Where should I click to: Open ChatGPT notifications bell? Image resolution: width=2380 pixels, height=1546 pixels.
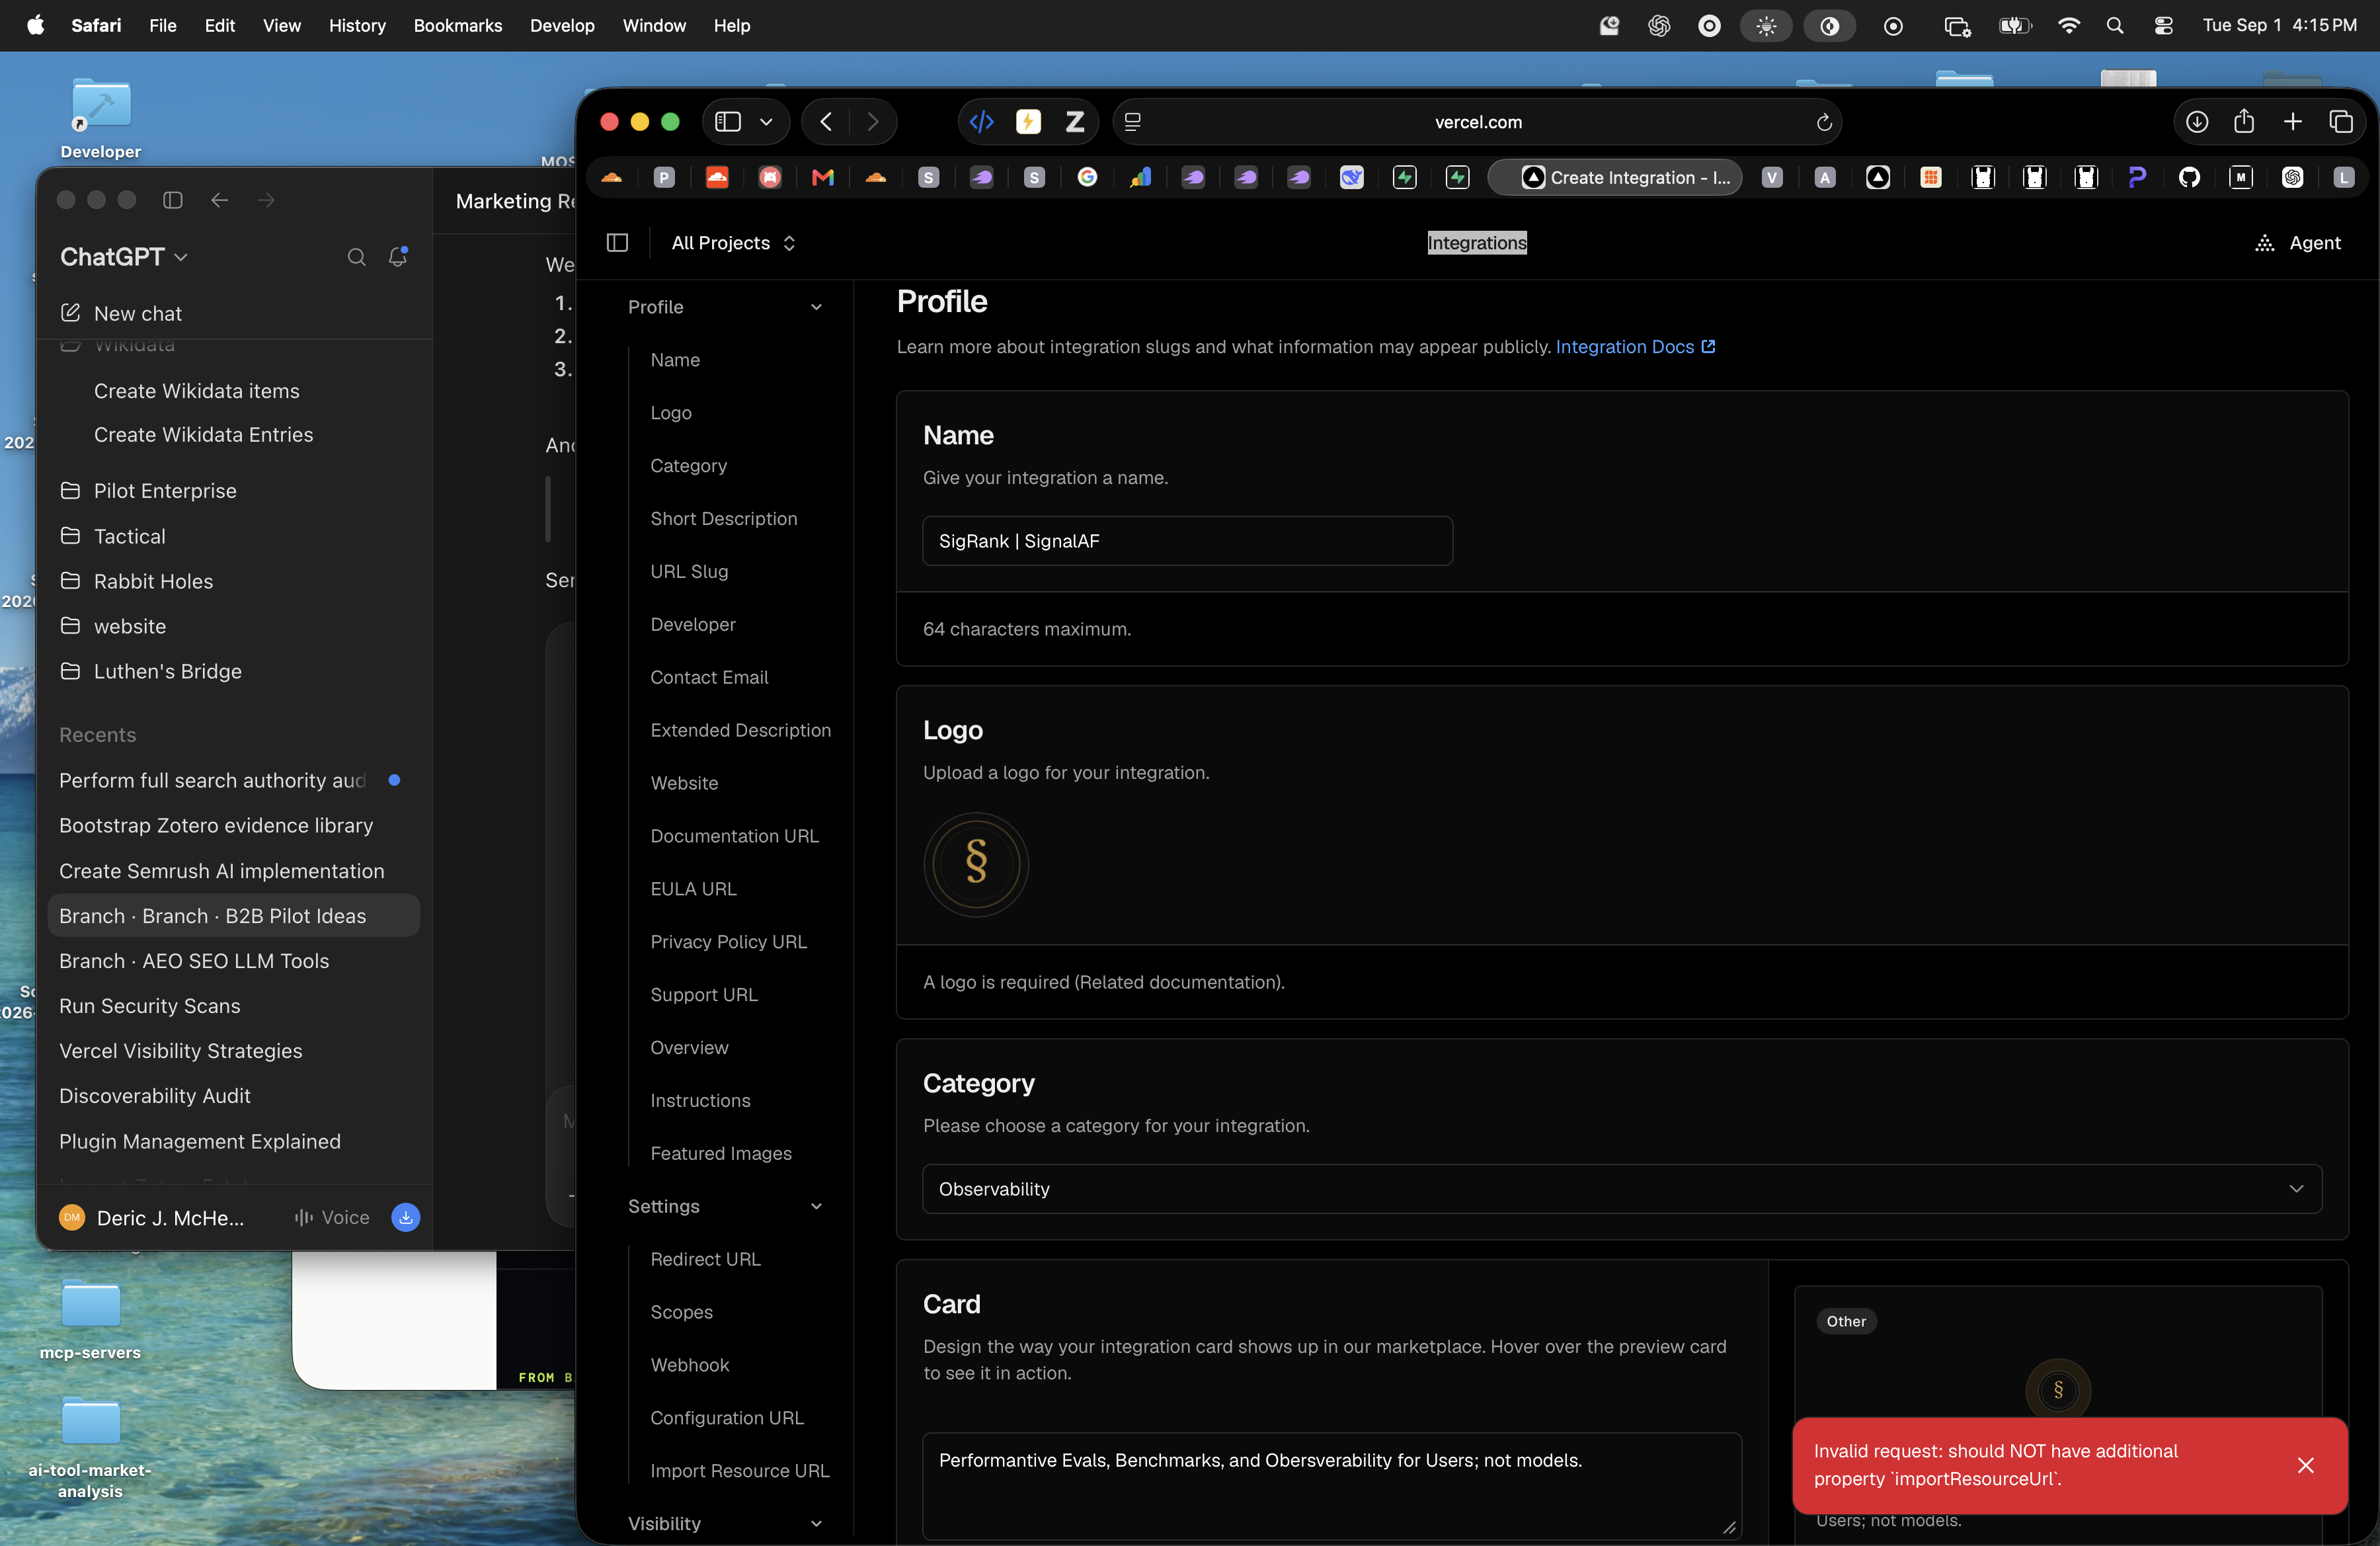(x=398, y=257)
